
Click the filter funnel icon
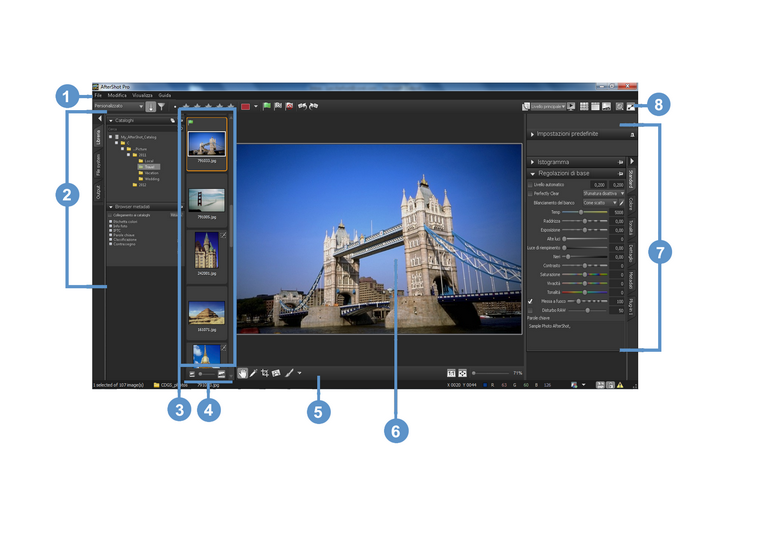point(161,106)
